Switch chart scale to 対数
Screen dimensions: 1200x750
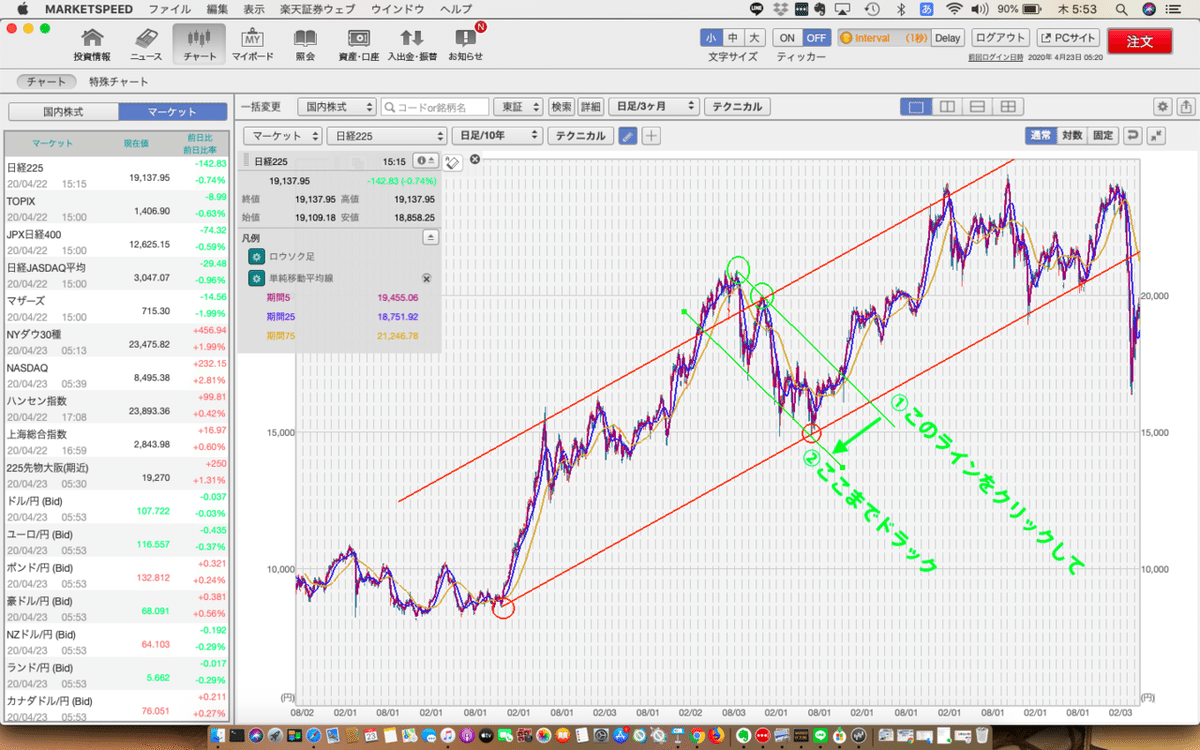point(1072,136)
